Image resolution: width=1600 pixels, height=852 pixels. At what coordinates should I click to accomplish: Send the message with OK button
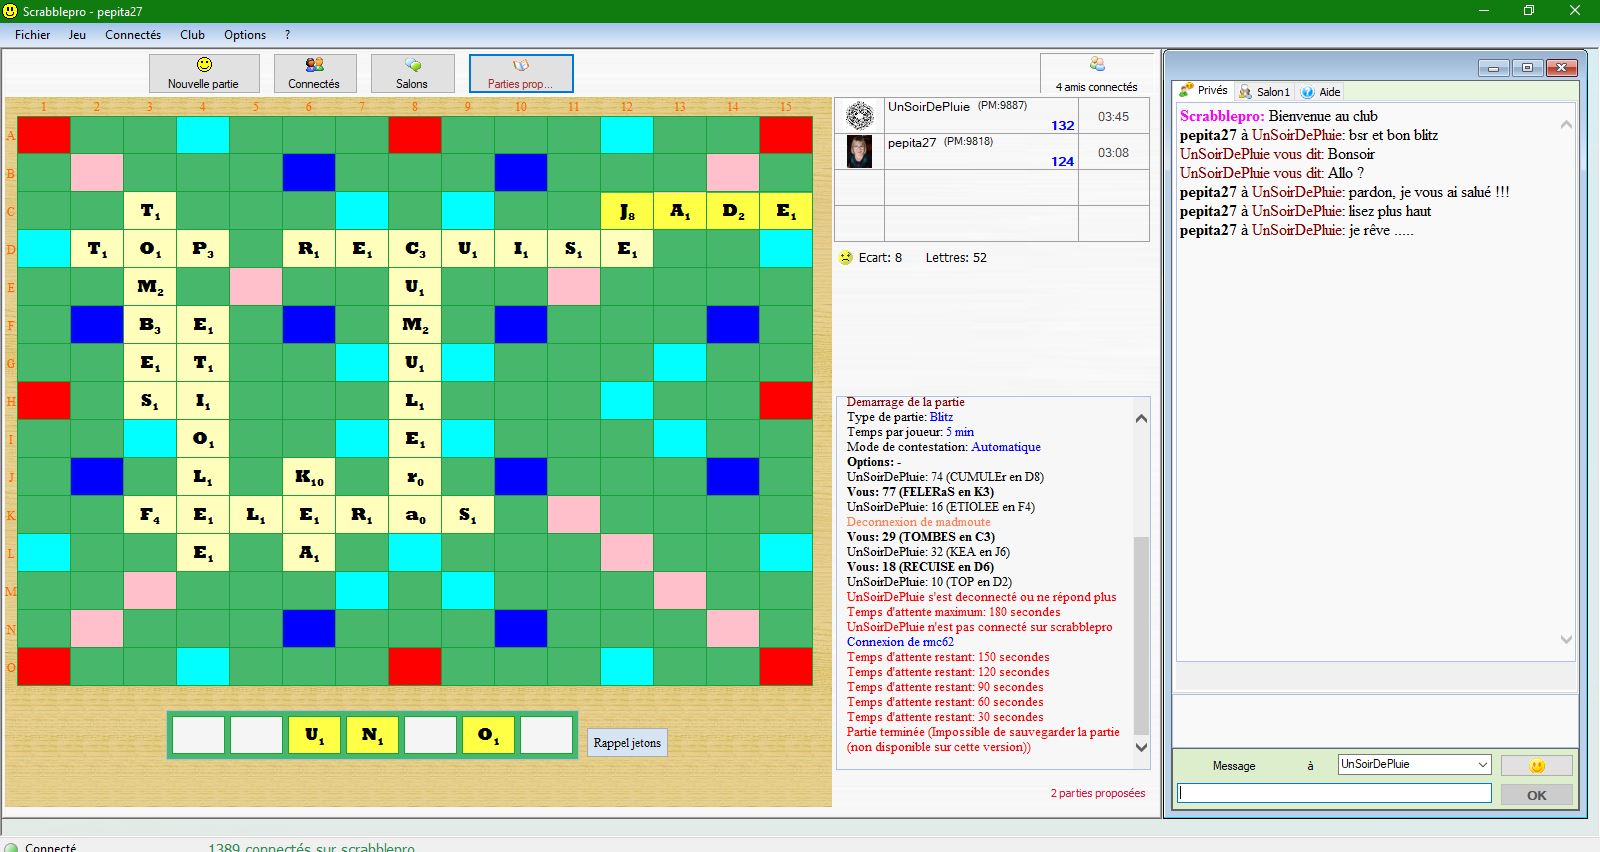[x=1536, y=795]
